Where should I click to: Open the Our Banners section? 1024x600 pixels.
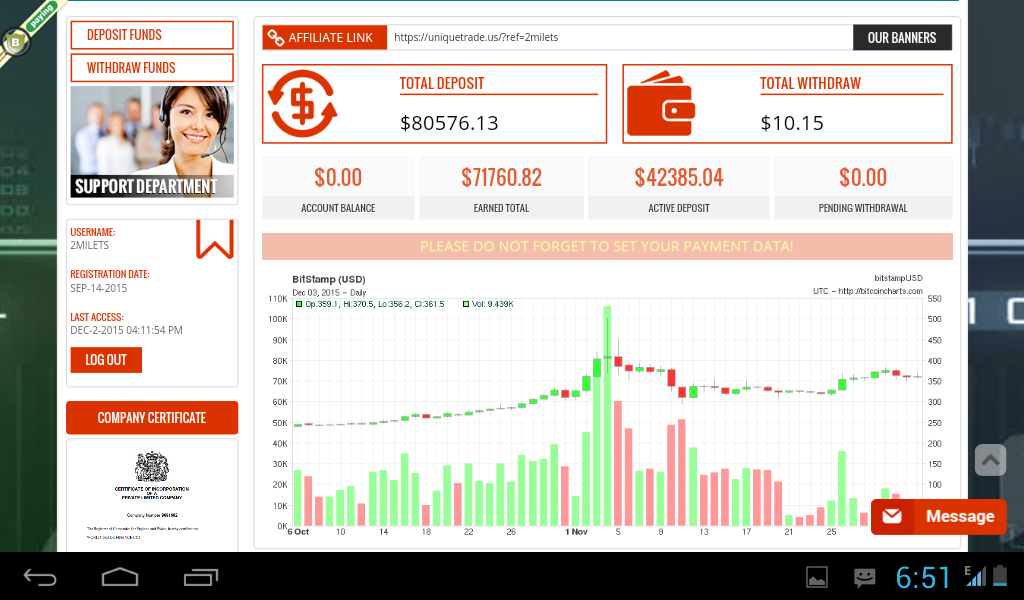click(x=902, y=38)
